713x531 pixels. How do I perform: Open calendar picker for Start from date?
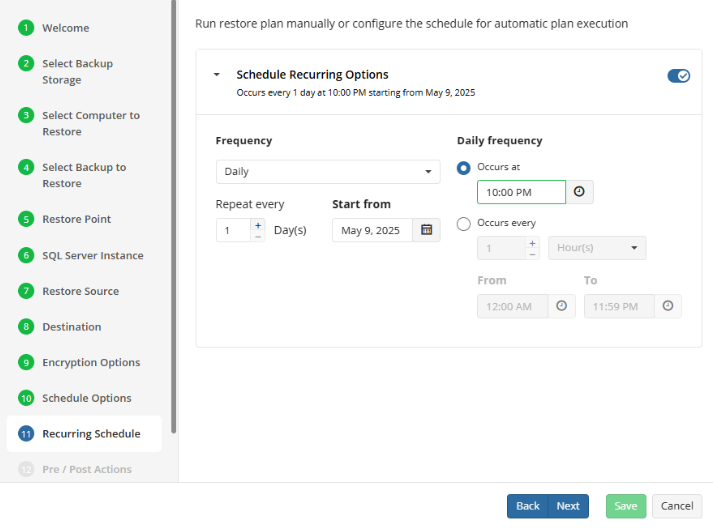pos(427,230)
